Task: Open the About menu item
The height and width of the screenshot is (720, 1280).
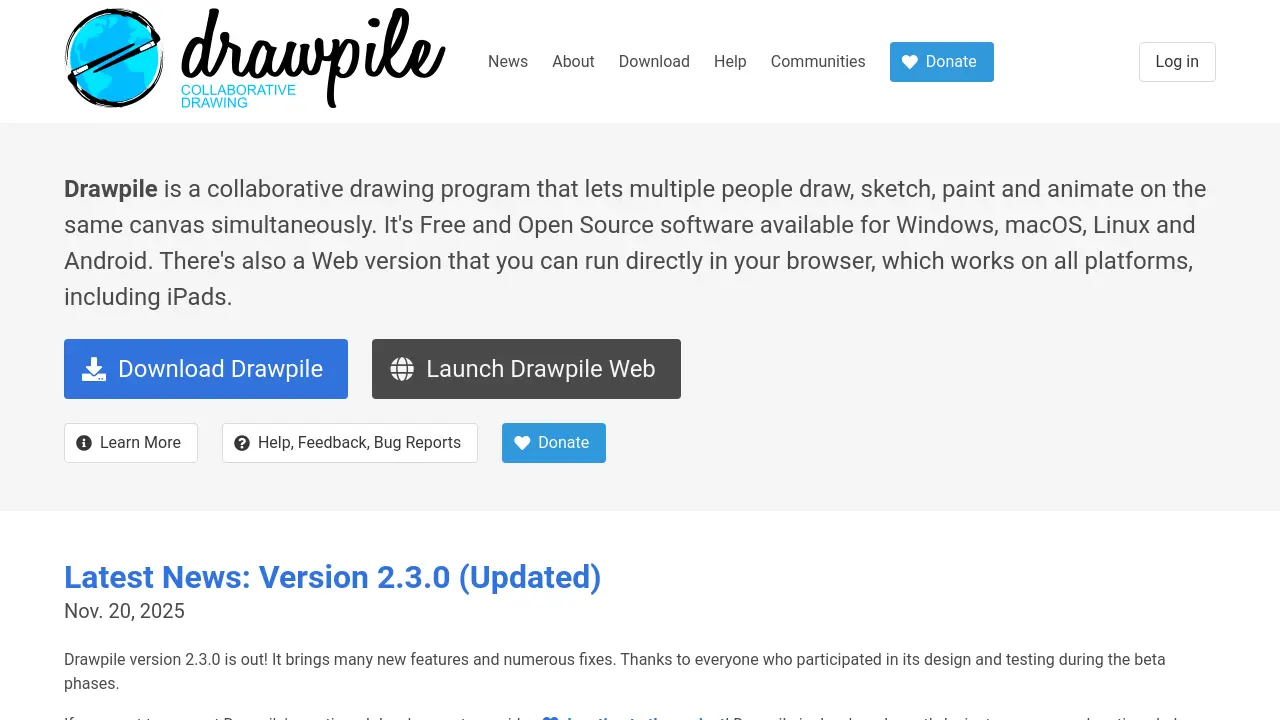Action: point(573,62)
